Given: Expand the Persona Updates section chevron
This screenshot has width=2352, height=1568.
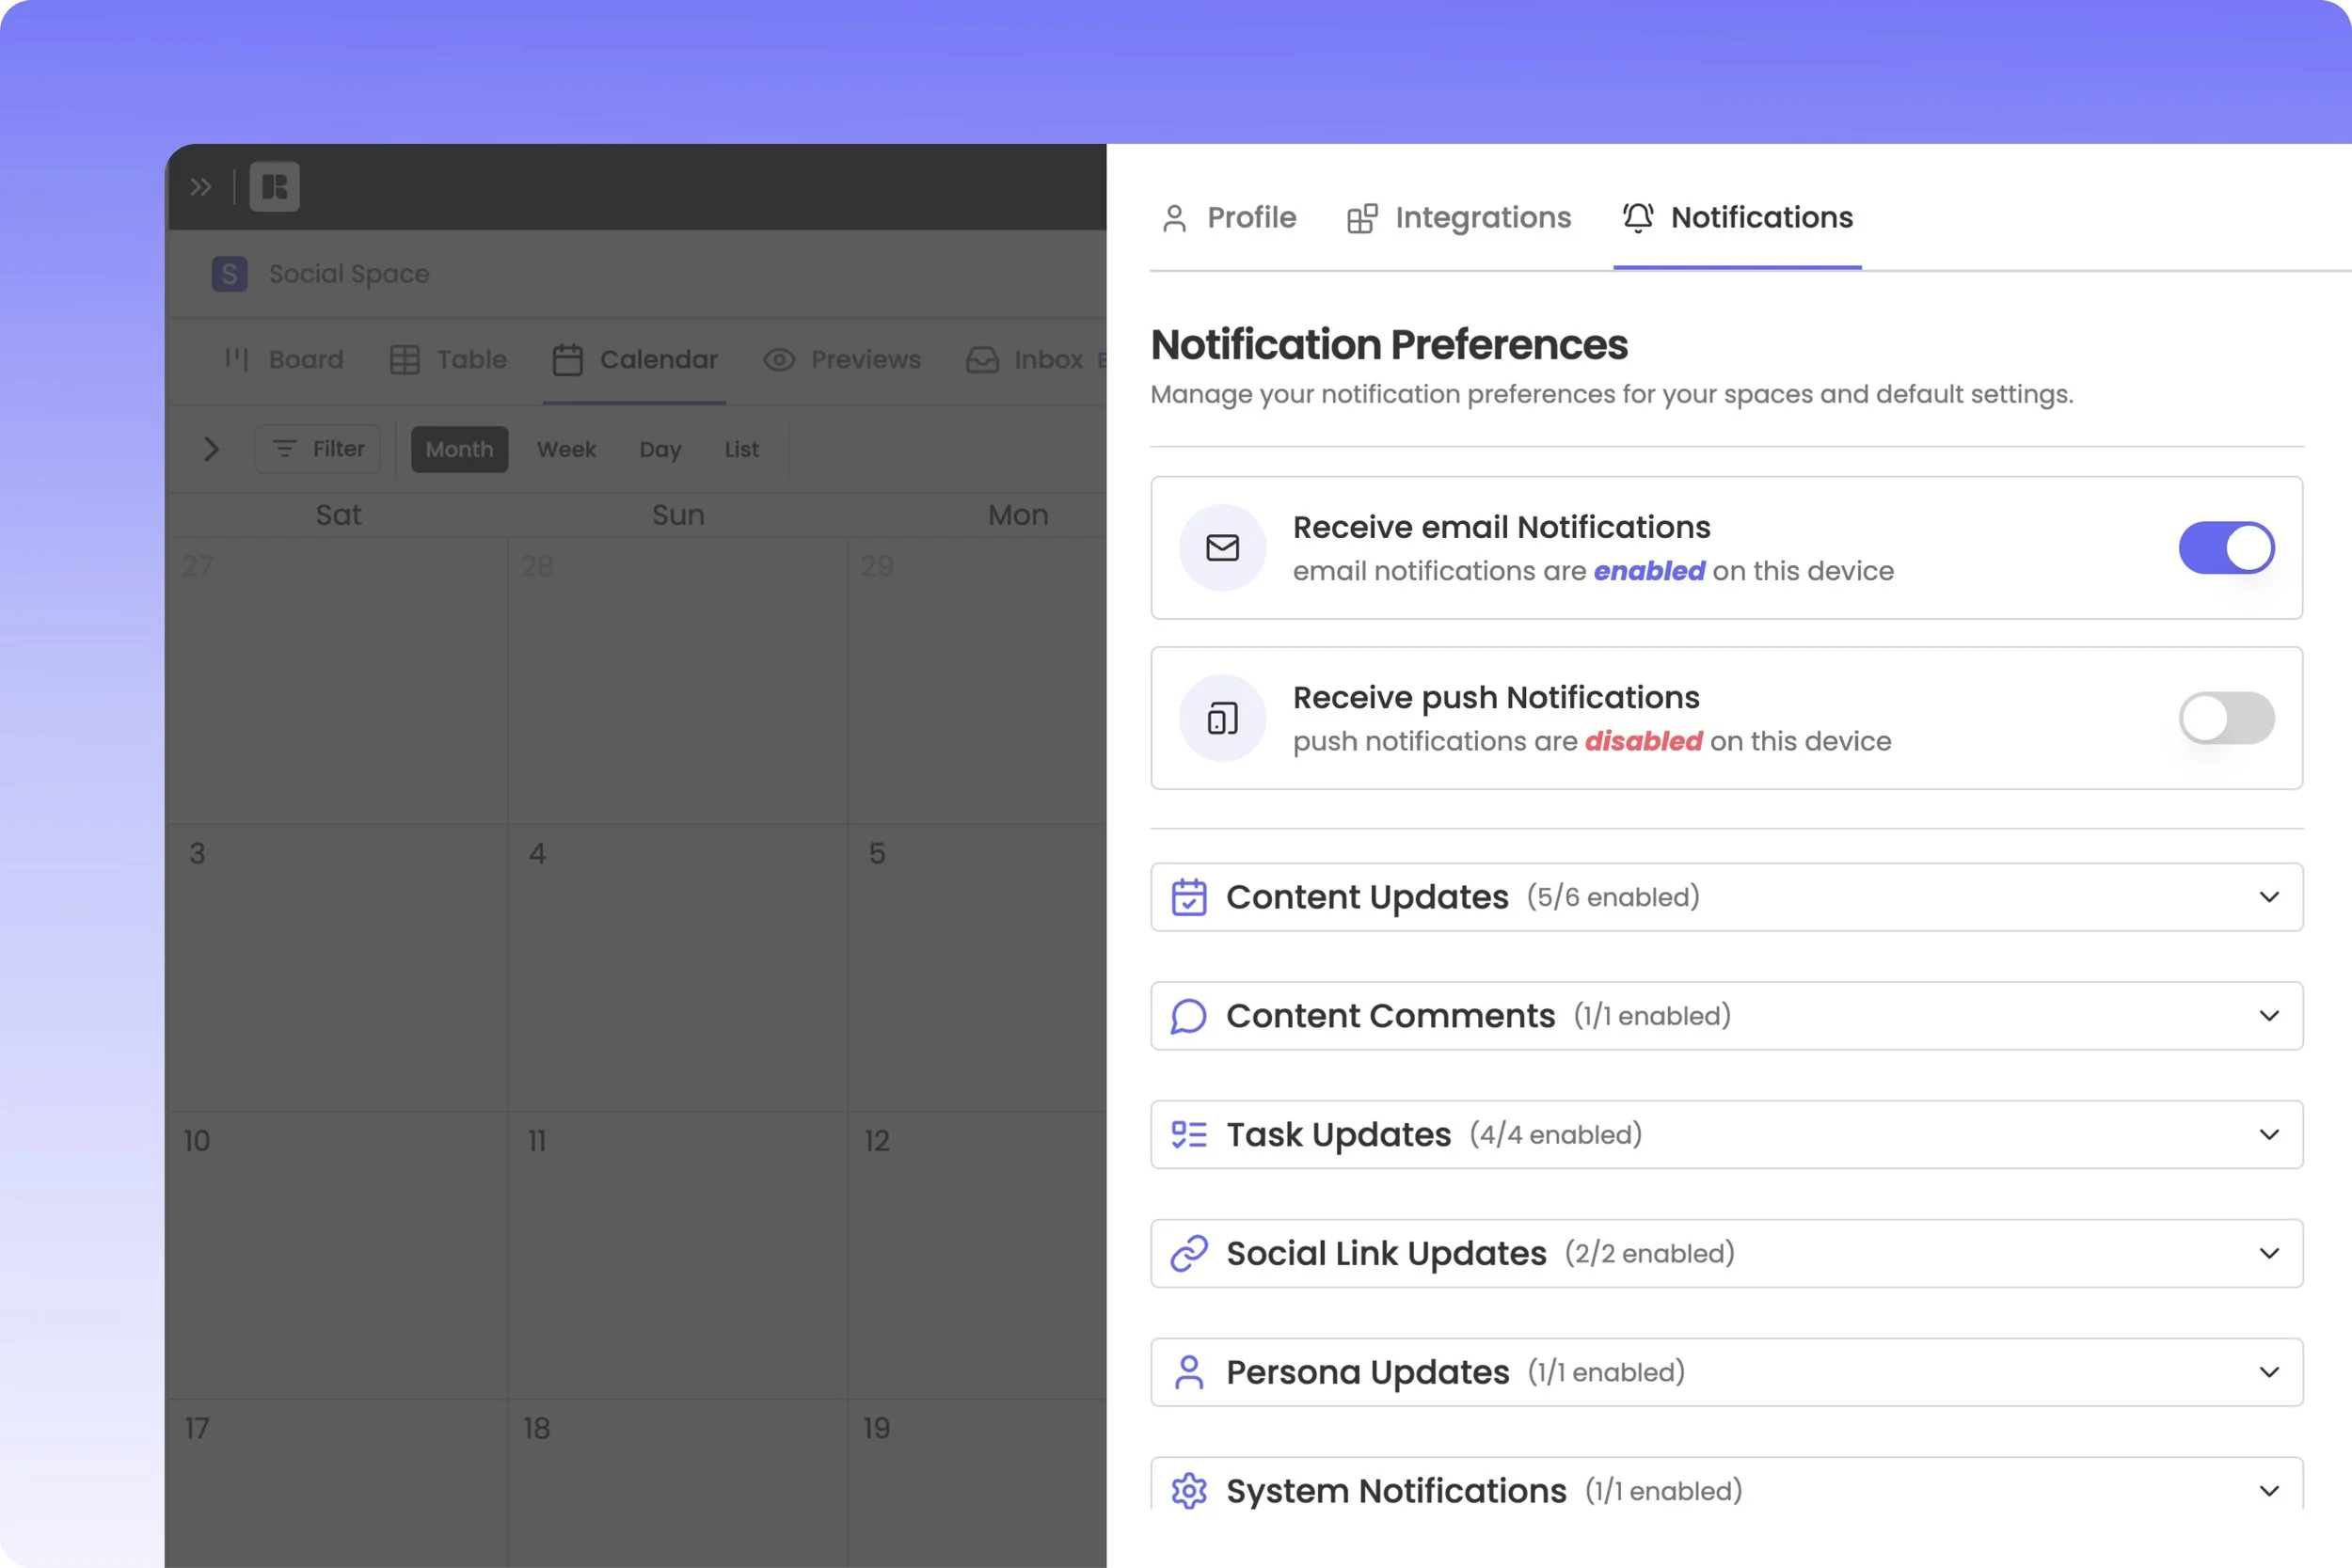Looking at the screenshot, I should 2269,1372.
